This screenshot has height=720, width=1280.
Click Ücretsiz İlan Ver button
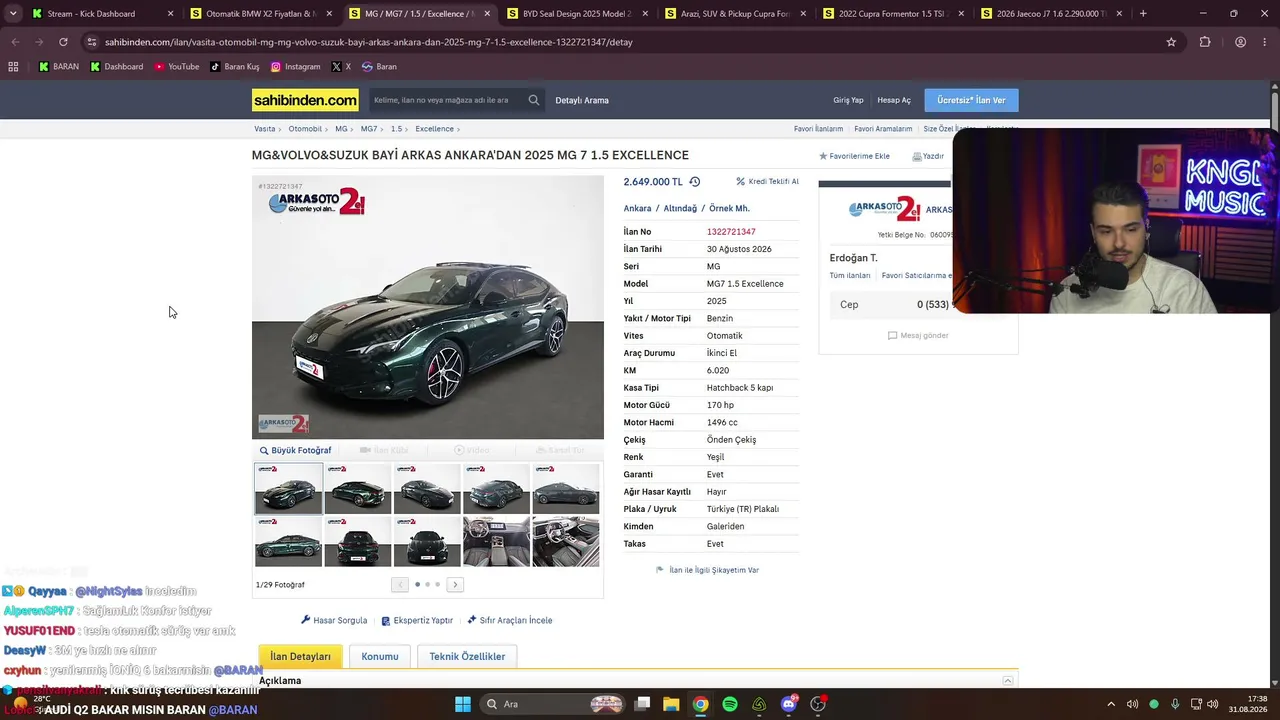coord(971,100)
